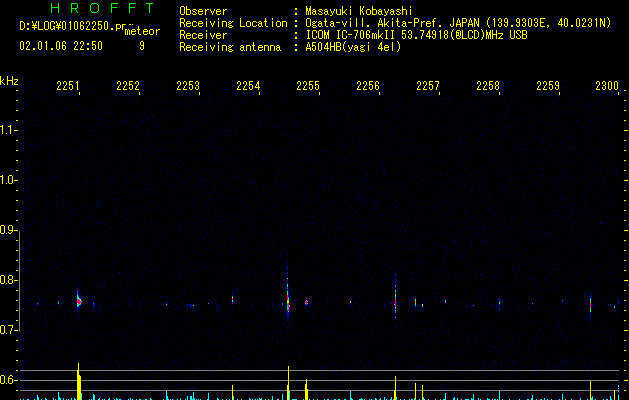Image resolution: width=629 pixels, height=400 pixels.
Task: Click the 1.1 frequency axis label
Action: point(9,130)
